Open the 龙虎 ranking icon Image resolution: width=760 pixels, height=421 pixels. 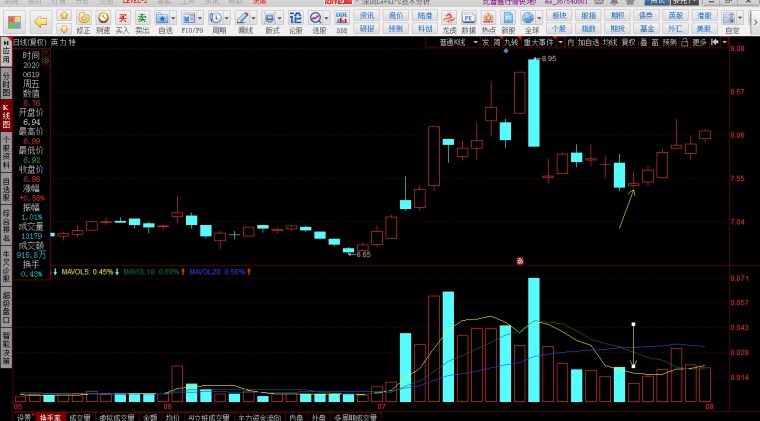[449, 20]
